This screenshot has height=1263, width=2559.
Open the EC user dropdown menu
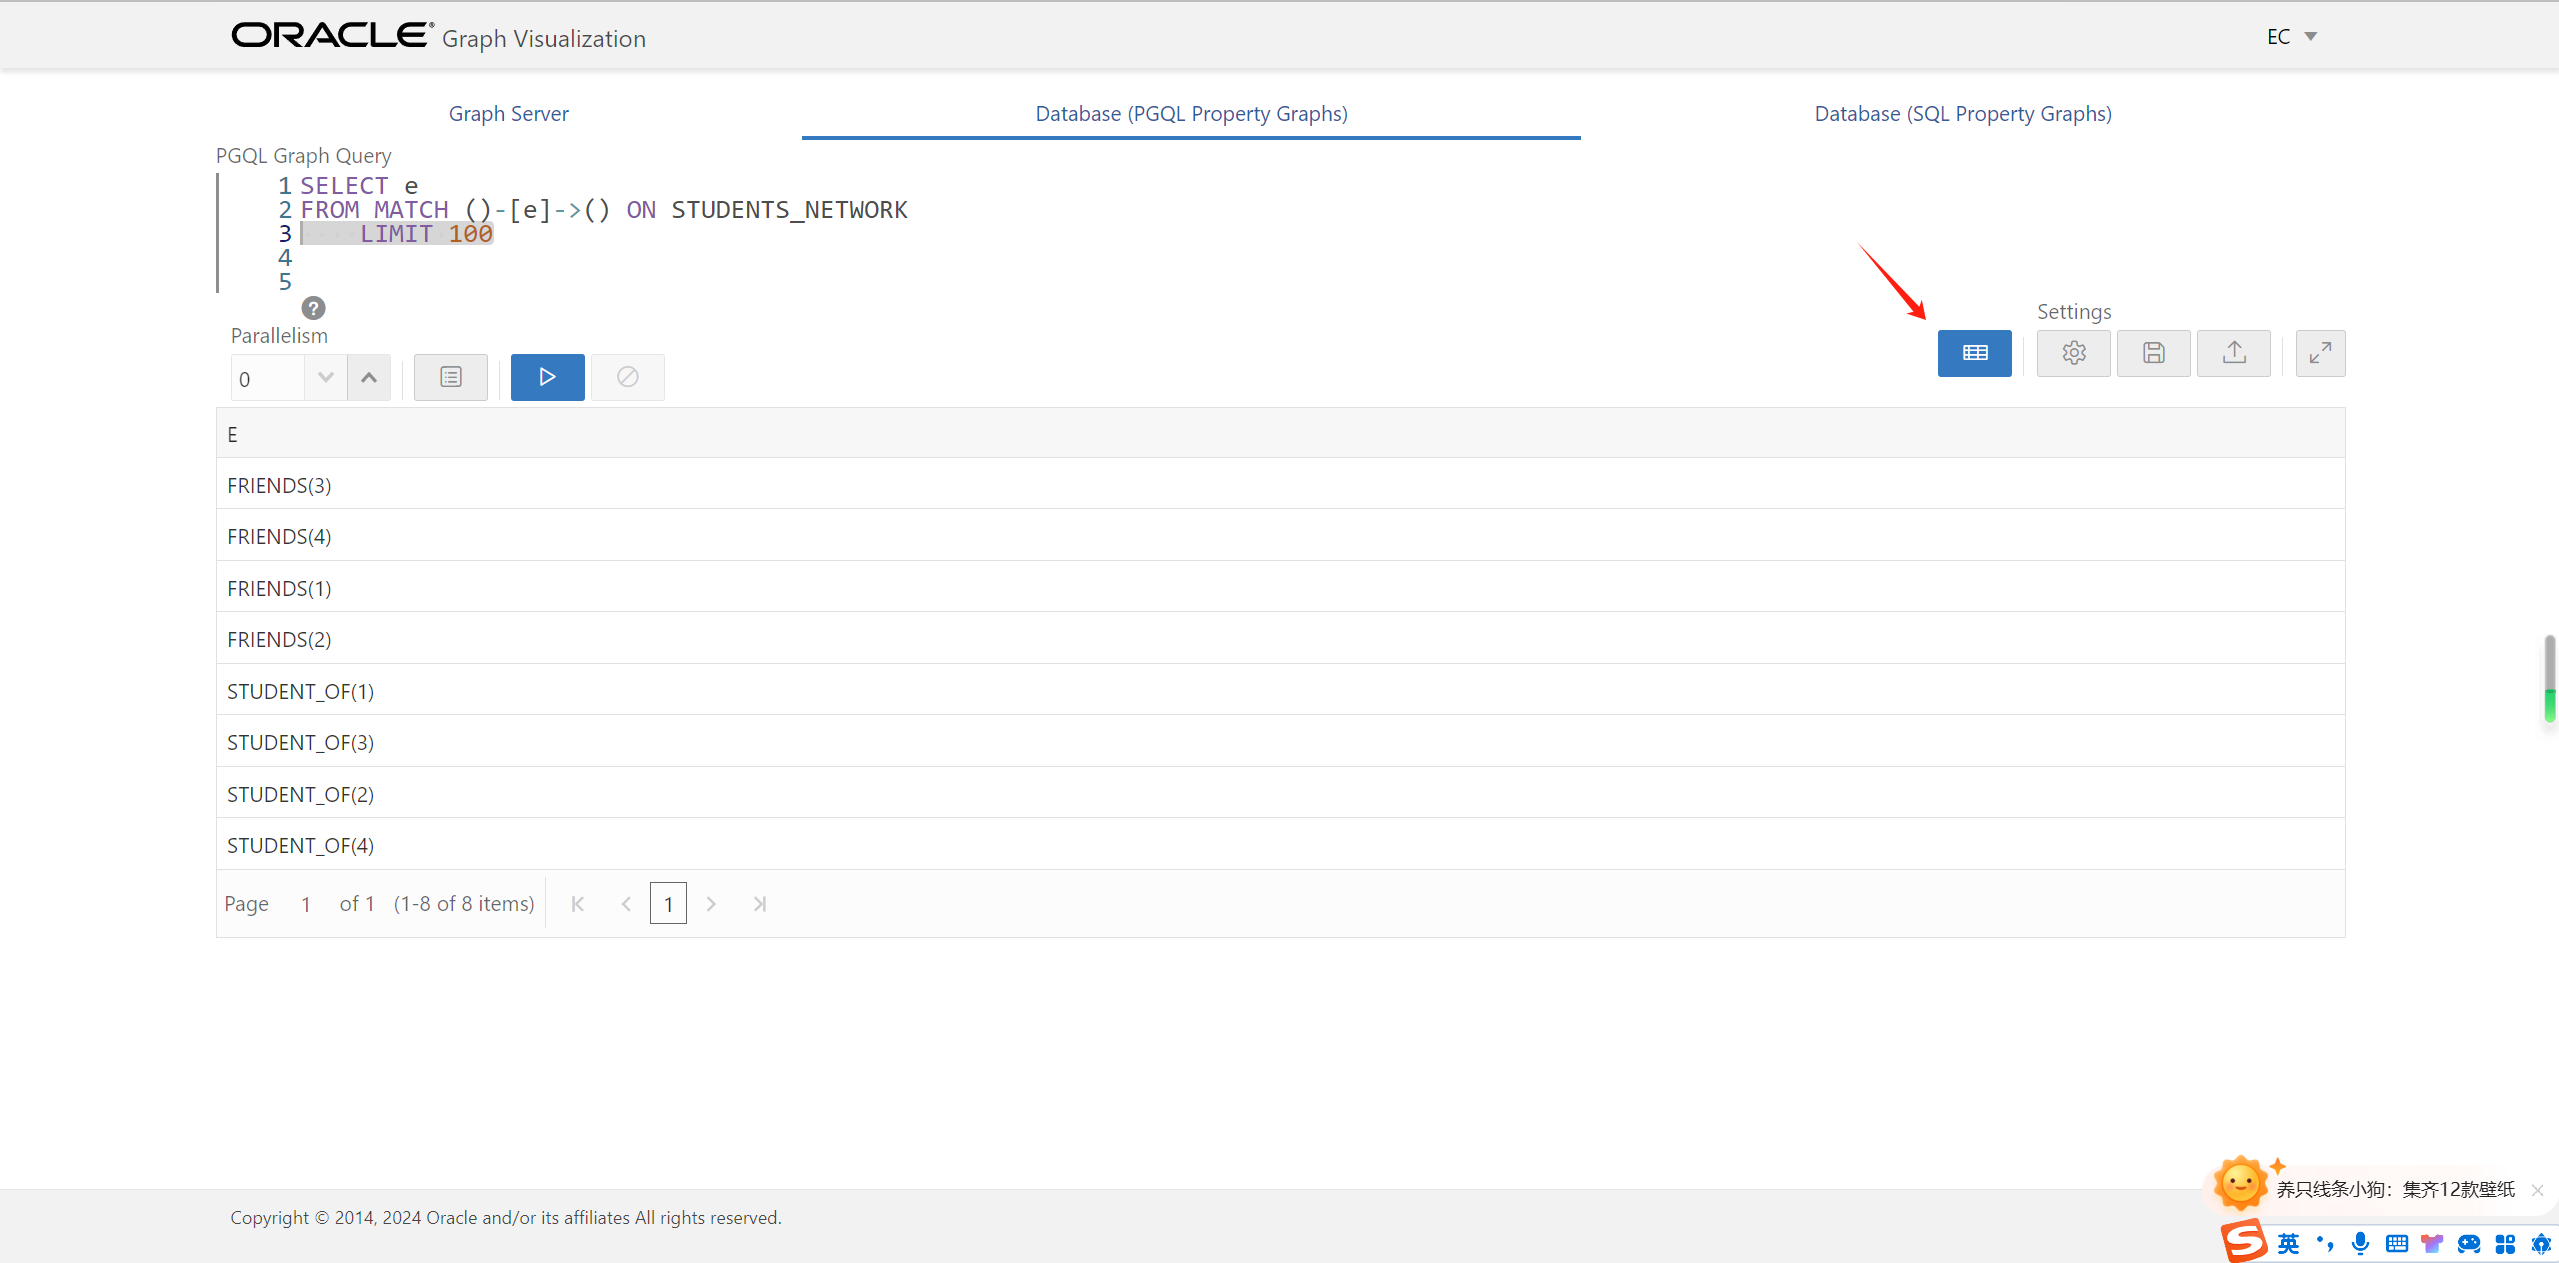click(2291, 37)
